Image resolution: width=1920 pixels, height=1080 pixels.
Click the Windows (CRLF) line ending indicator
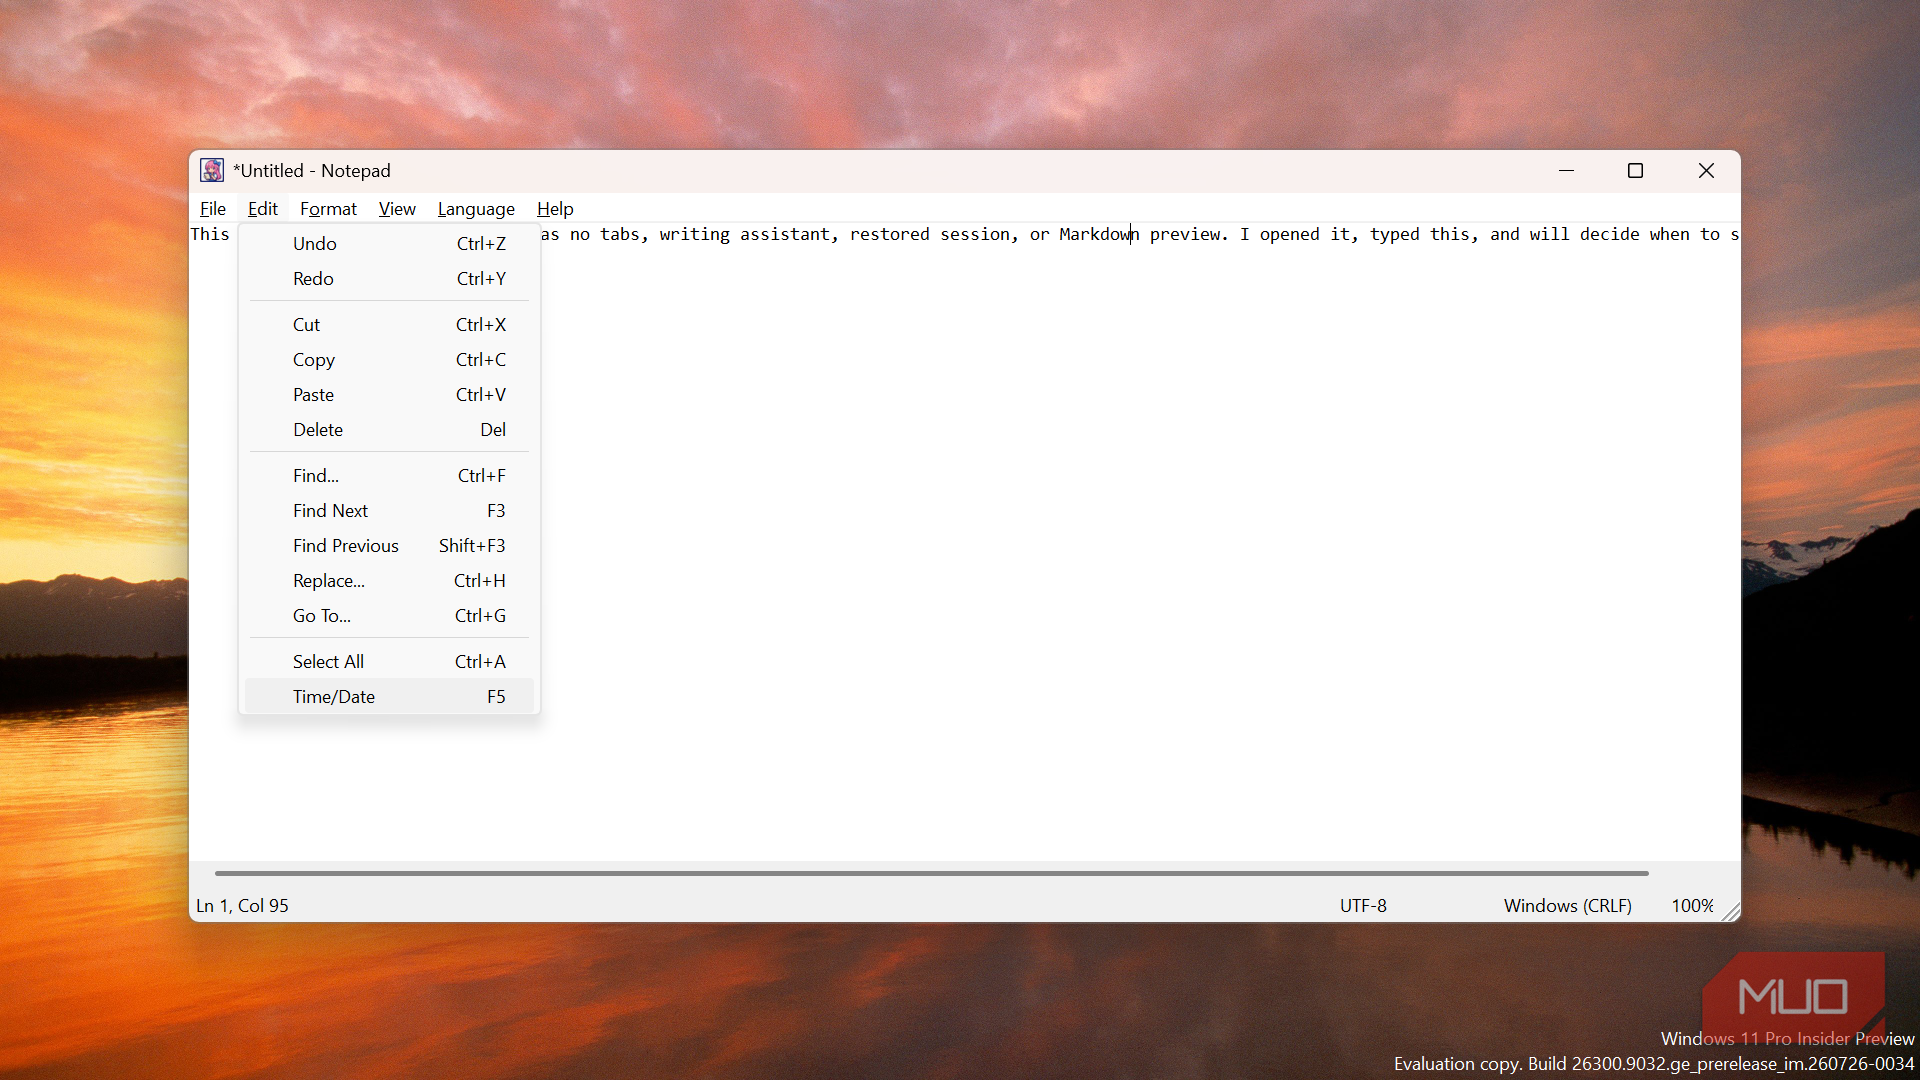click(1567, 906)
